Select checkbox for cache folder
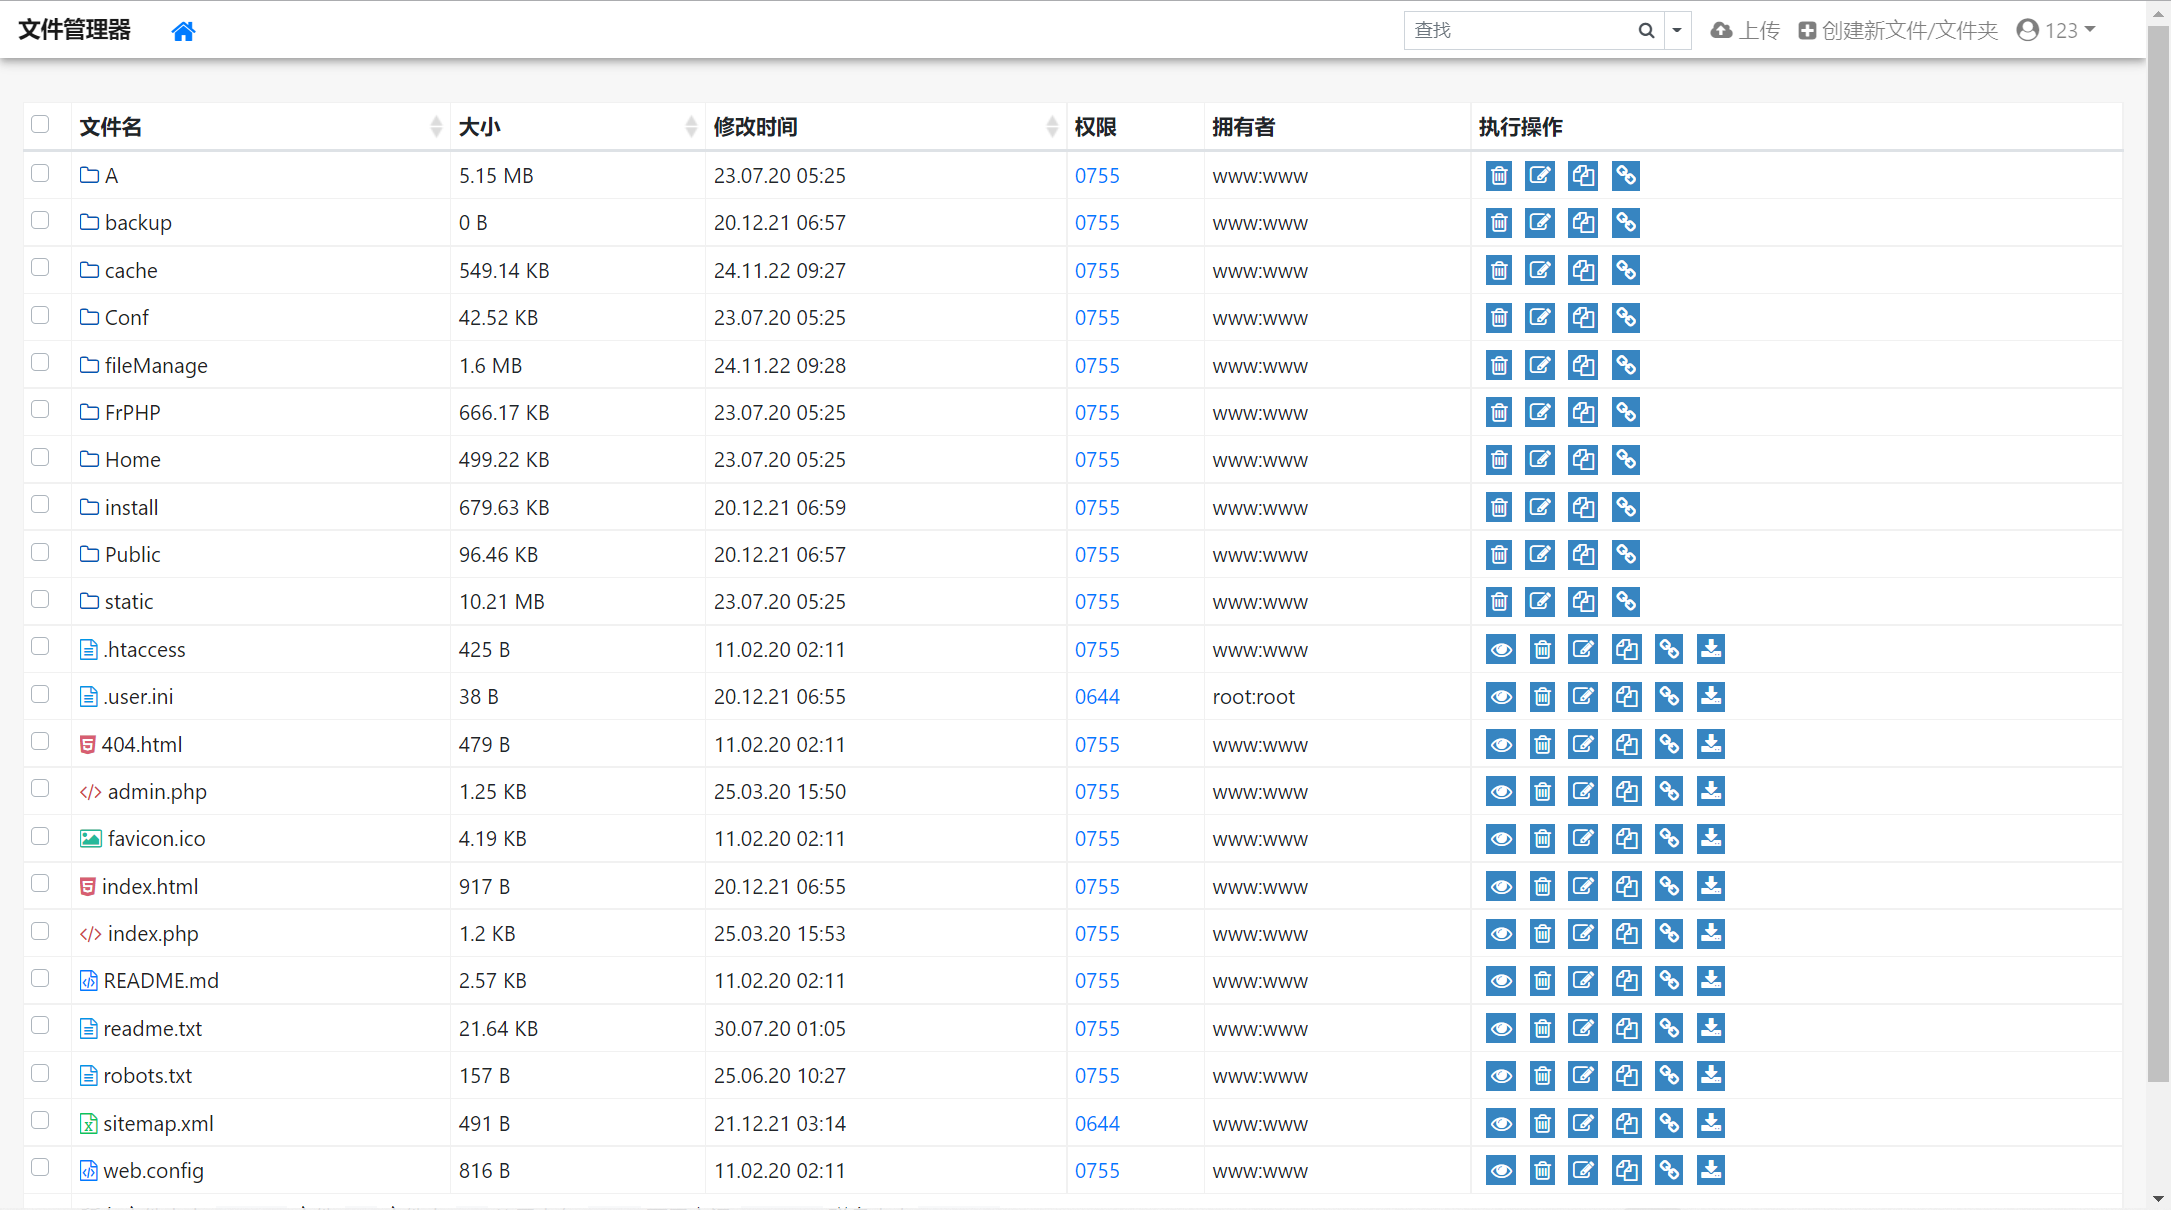Viewport: 2171px width, 1210px height. point(40,267)
